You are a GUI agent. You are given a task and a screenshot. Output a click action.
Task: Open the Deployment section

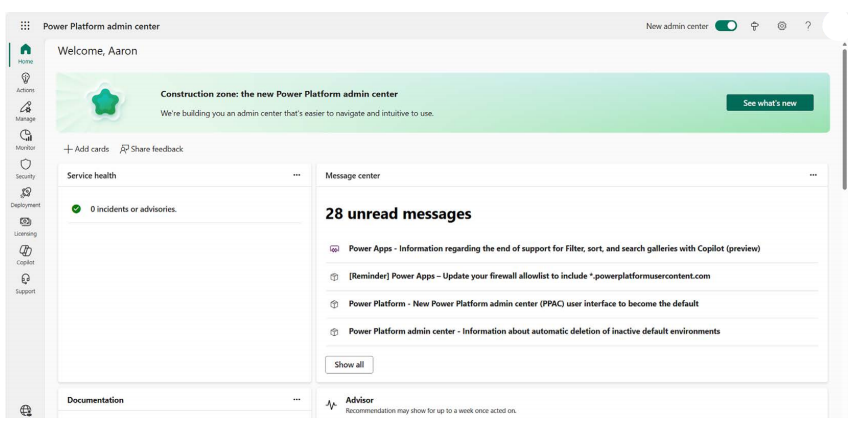[25, 198]
